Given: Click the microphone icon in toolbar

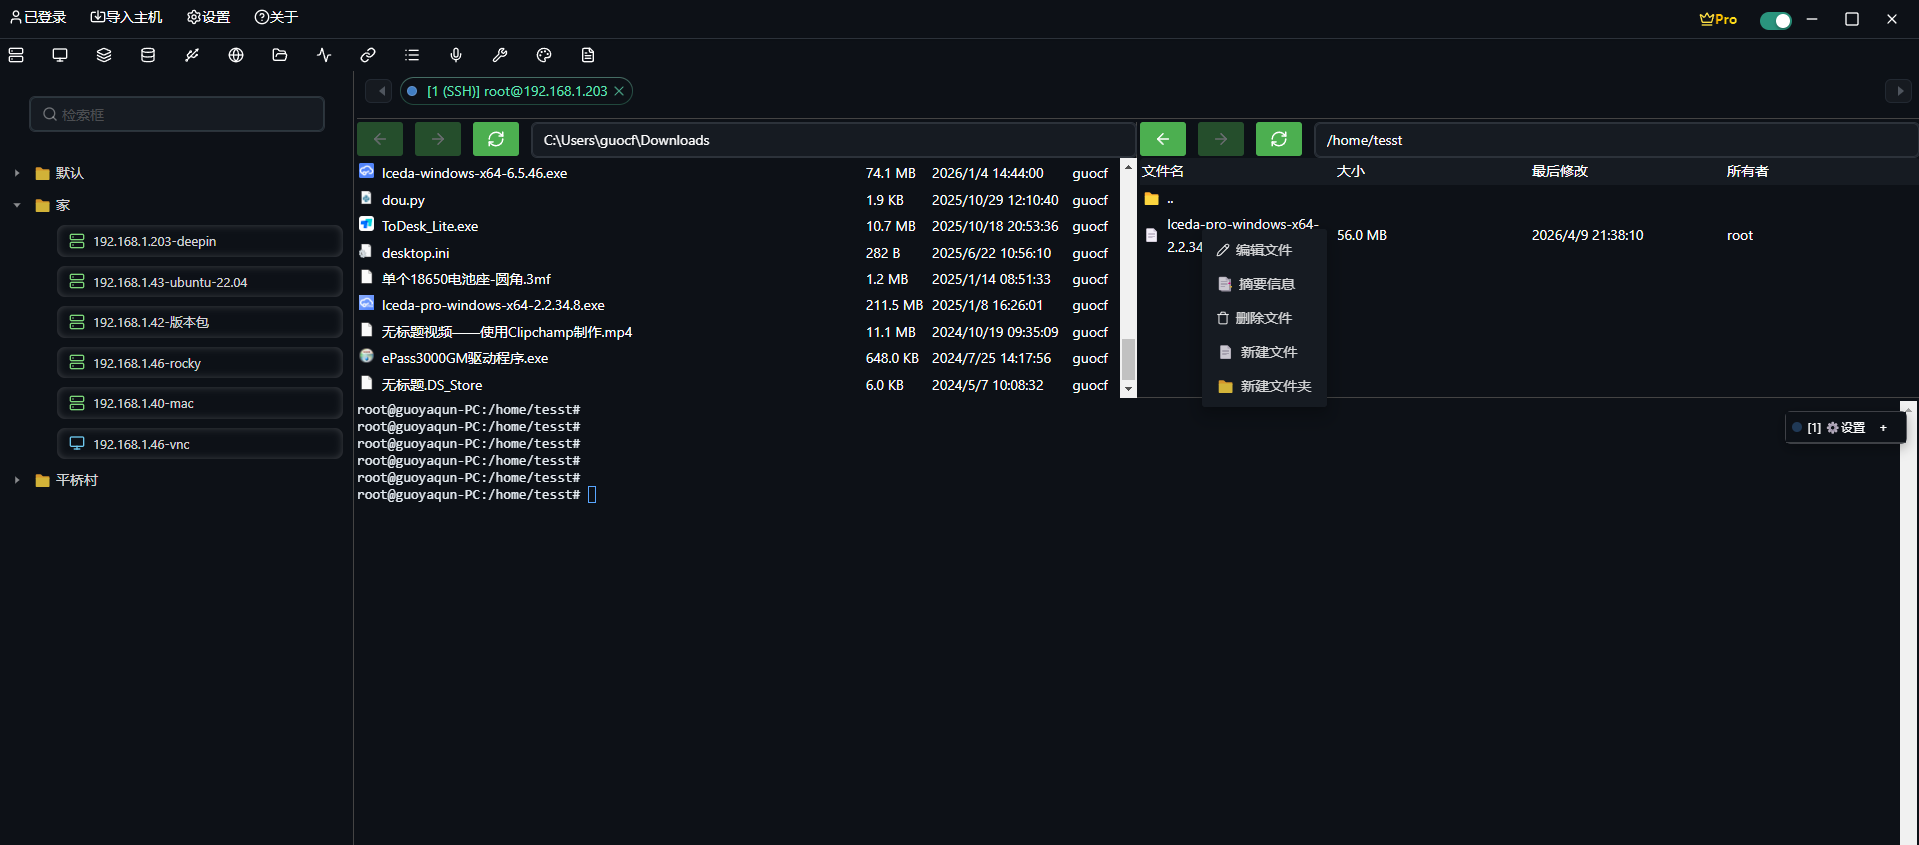Looking at the screenshot, I should click(456, 55).
